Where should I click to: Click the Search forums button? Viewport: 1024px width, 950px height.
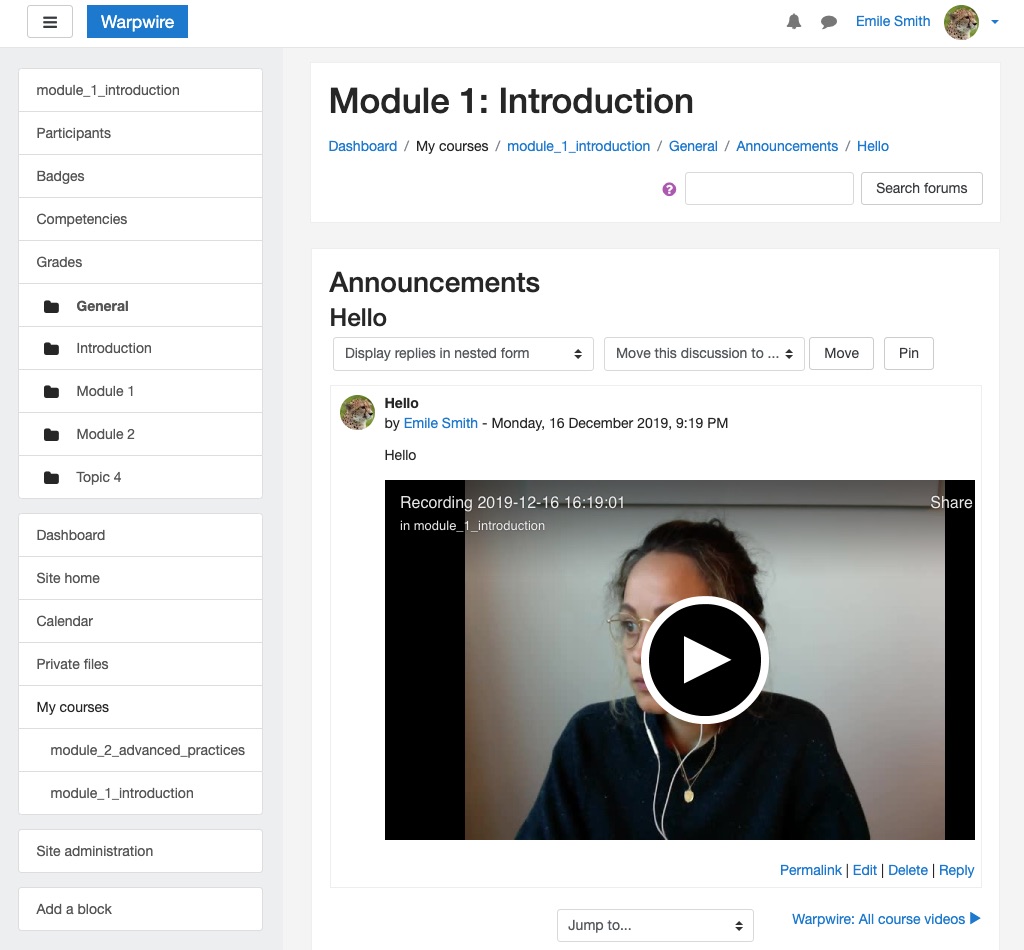coord(921,189)
